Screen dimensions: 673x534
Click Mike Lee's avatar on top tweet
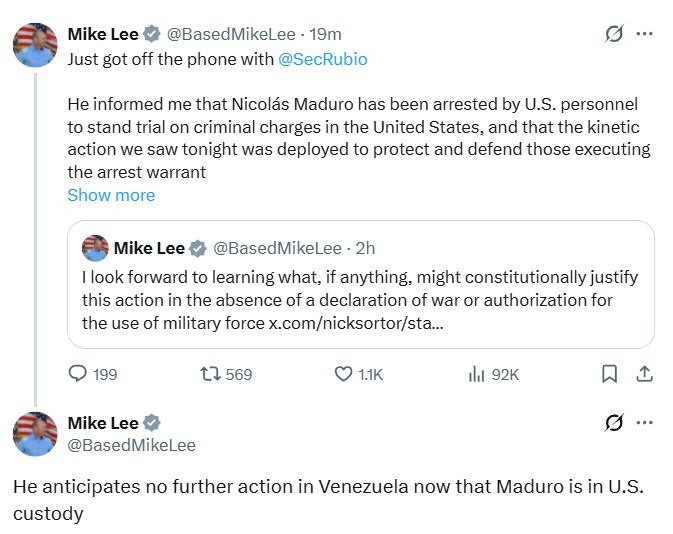click(35, 45)
